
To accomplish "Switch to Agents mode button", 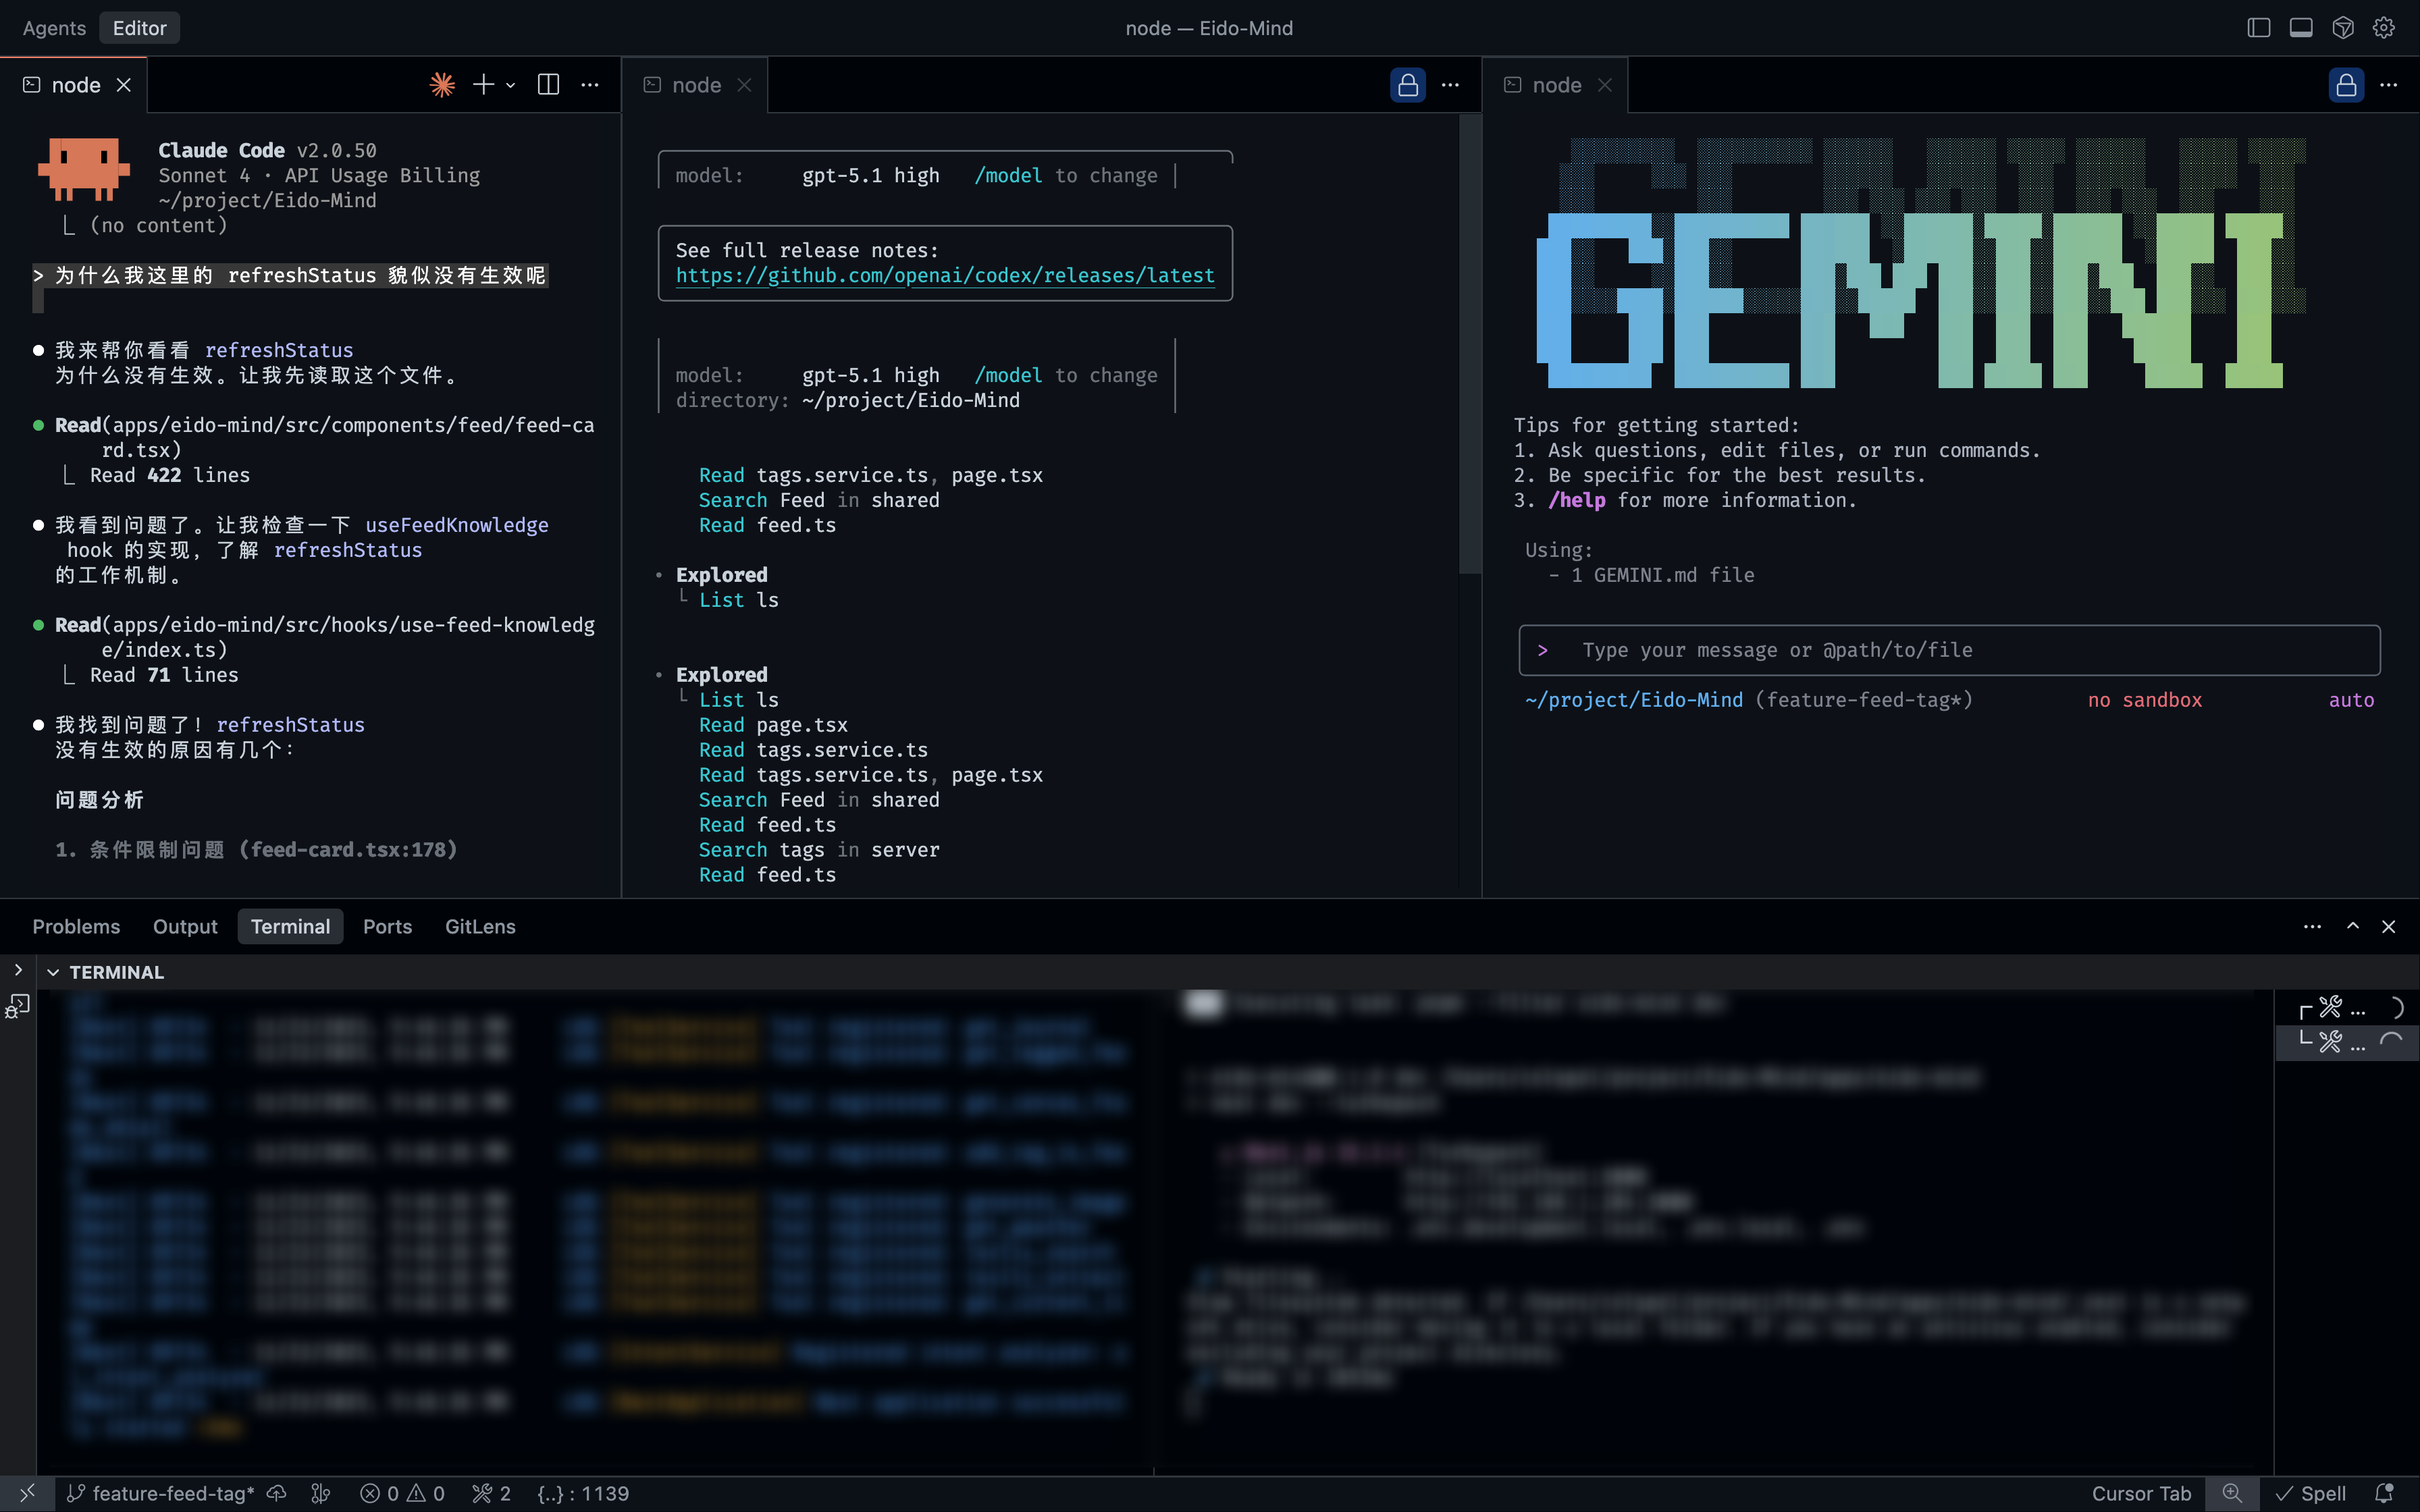I will 54,28.
